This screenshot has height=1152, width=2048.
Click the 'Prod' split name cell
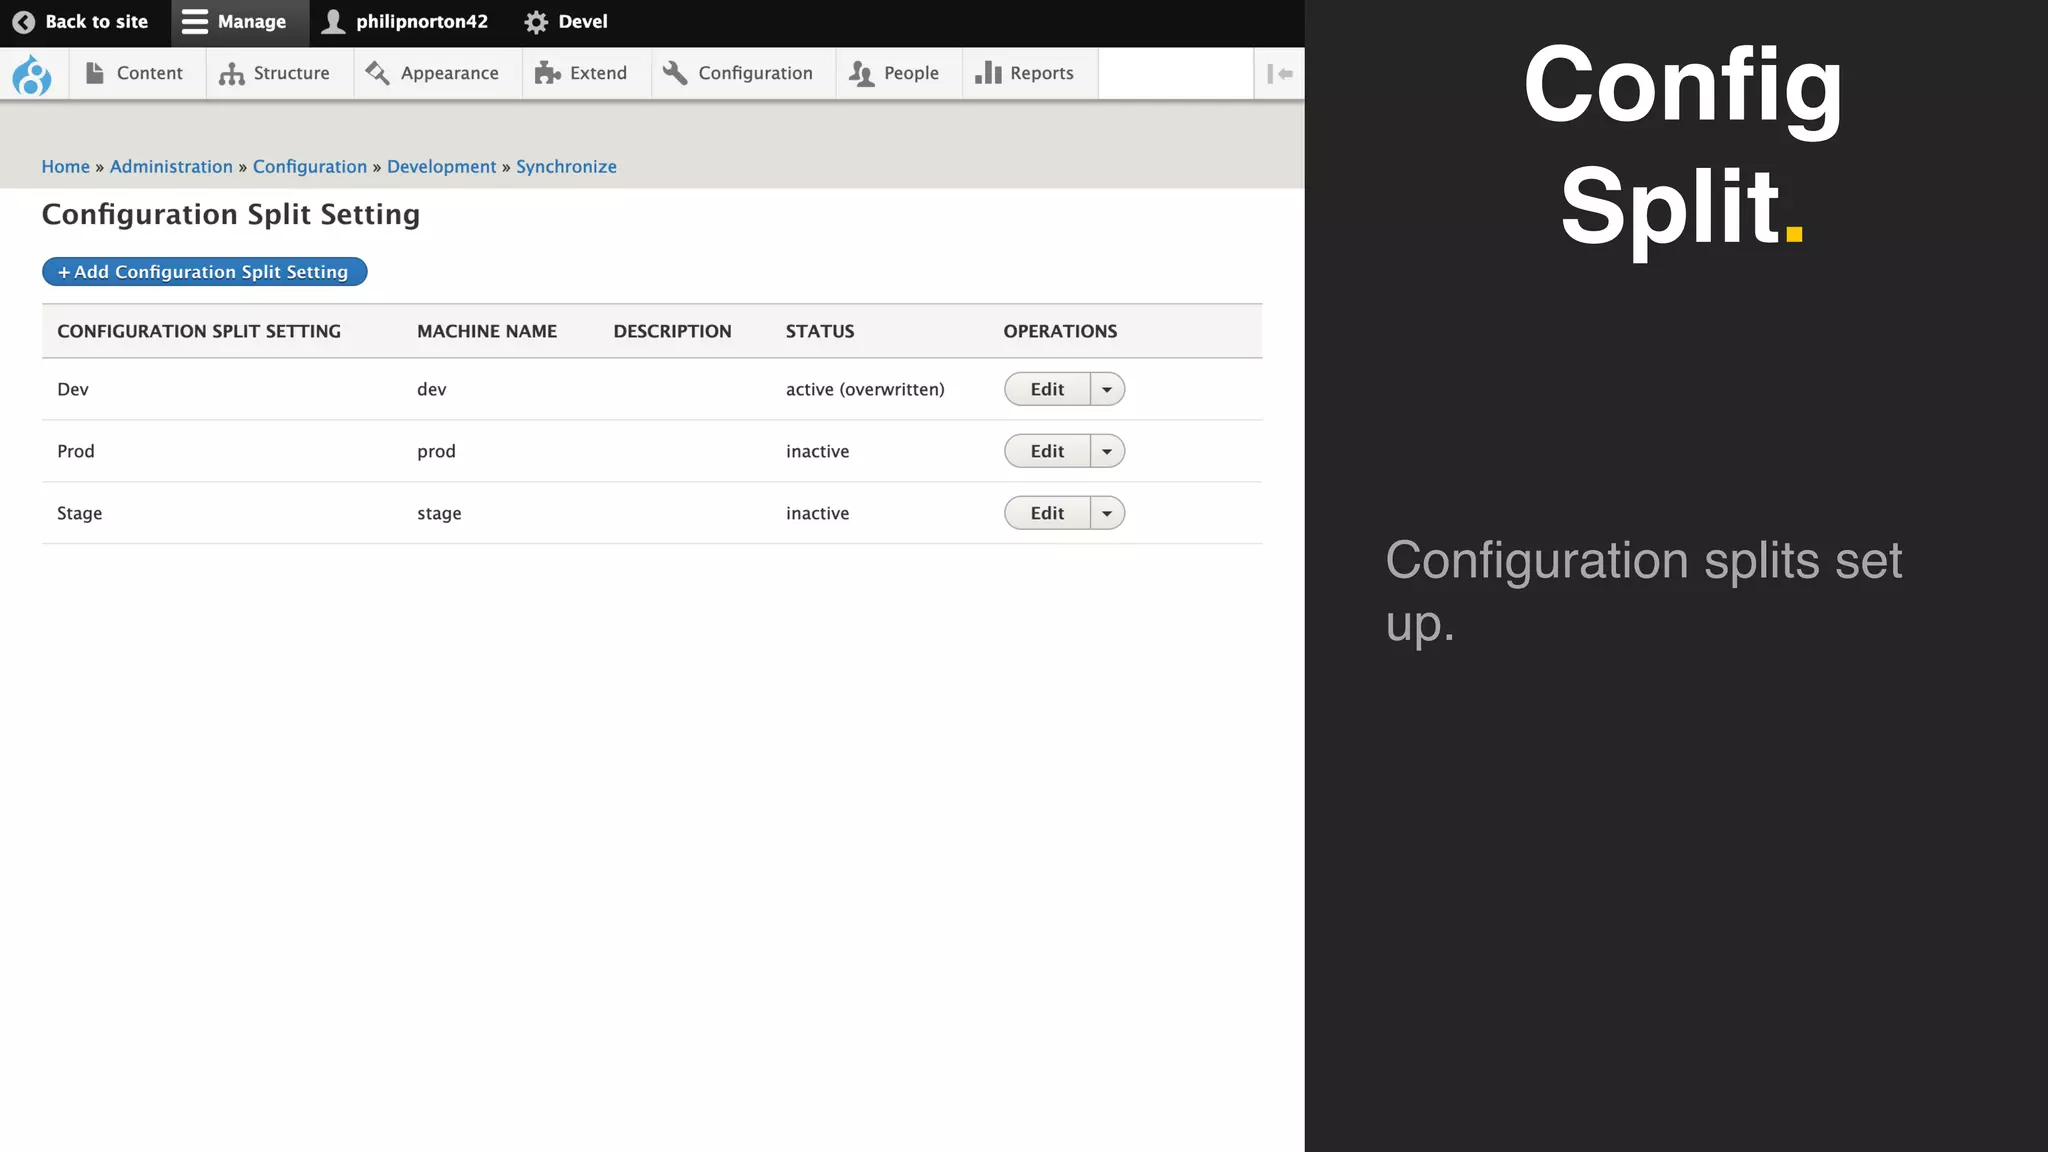point(76,451)
